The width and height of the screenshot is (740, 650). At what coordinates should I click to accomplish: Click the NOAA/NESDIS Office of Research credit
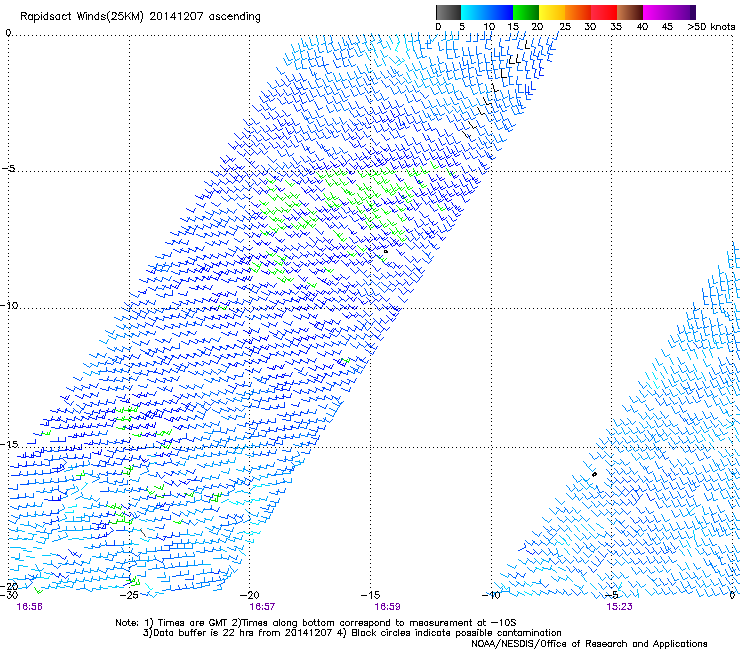[589, 644]
